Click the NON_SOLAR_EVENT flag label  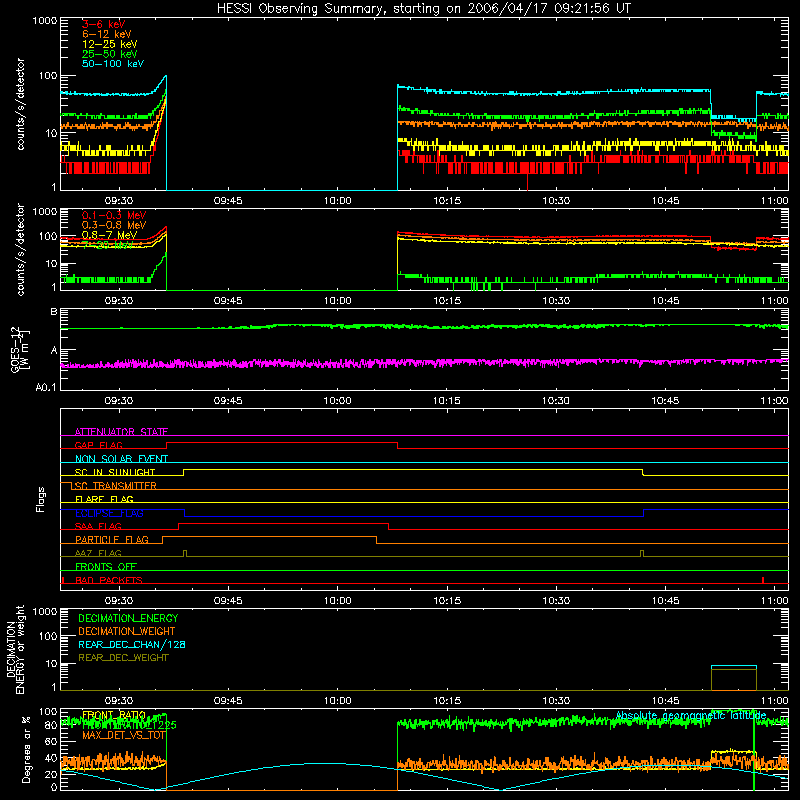(121, 459)
